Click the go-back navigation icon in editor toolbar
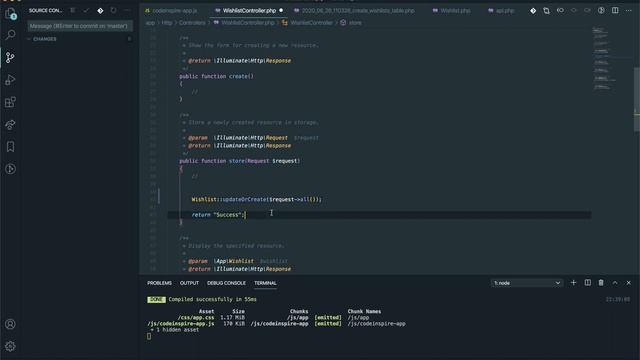 pos(560,11)
